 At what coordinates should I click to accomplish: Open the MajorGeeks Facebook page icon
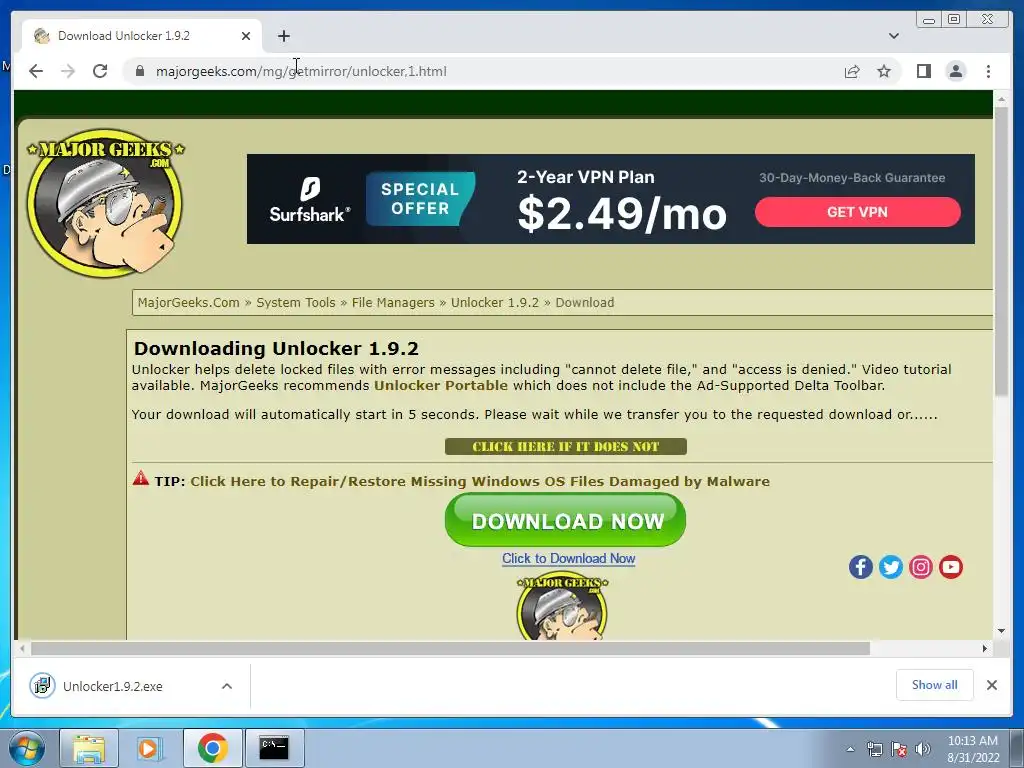pyautogui.click(x=861, y=567)
